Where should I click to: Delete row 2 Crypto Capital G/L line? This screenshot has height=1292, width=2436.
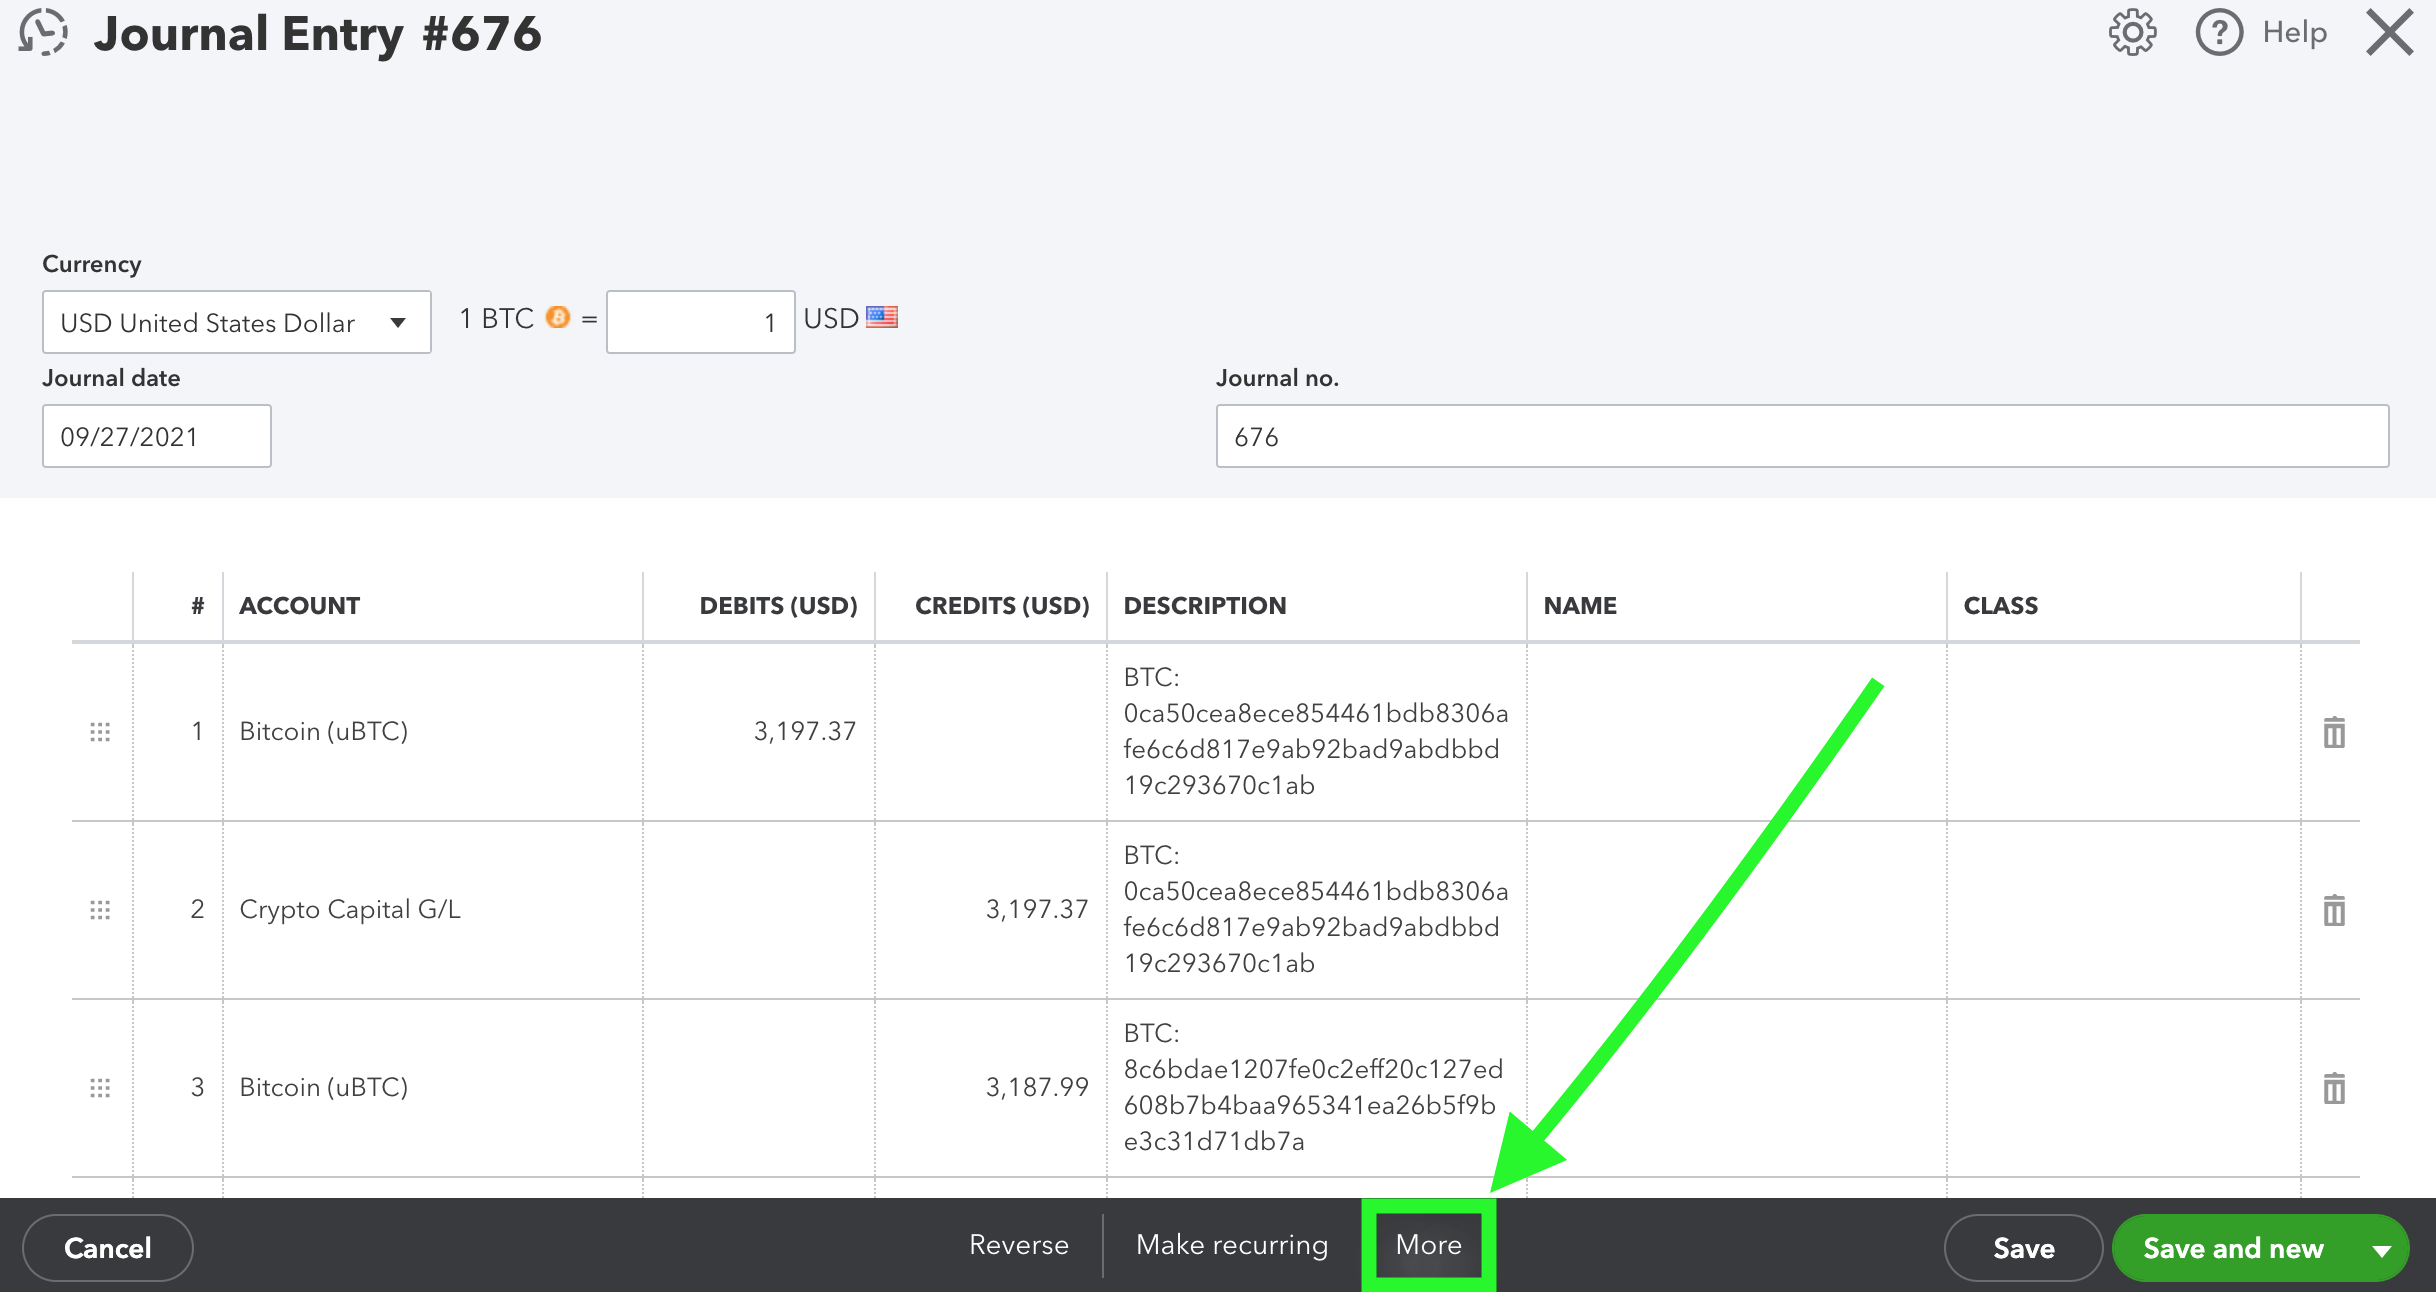2334,910
